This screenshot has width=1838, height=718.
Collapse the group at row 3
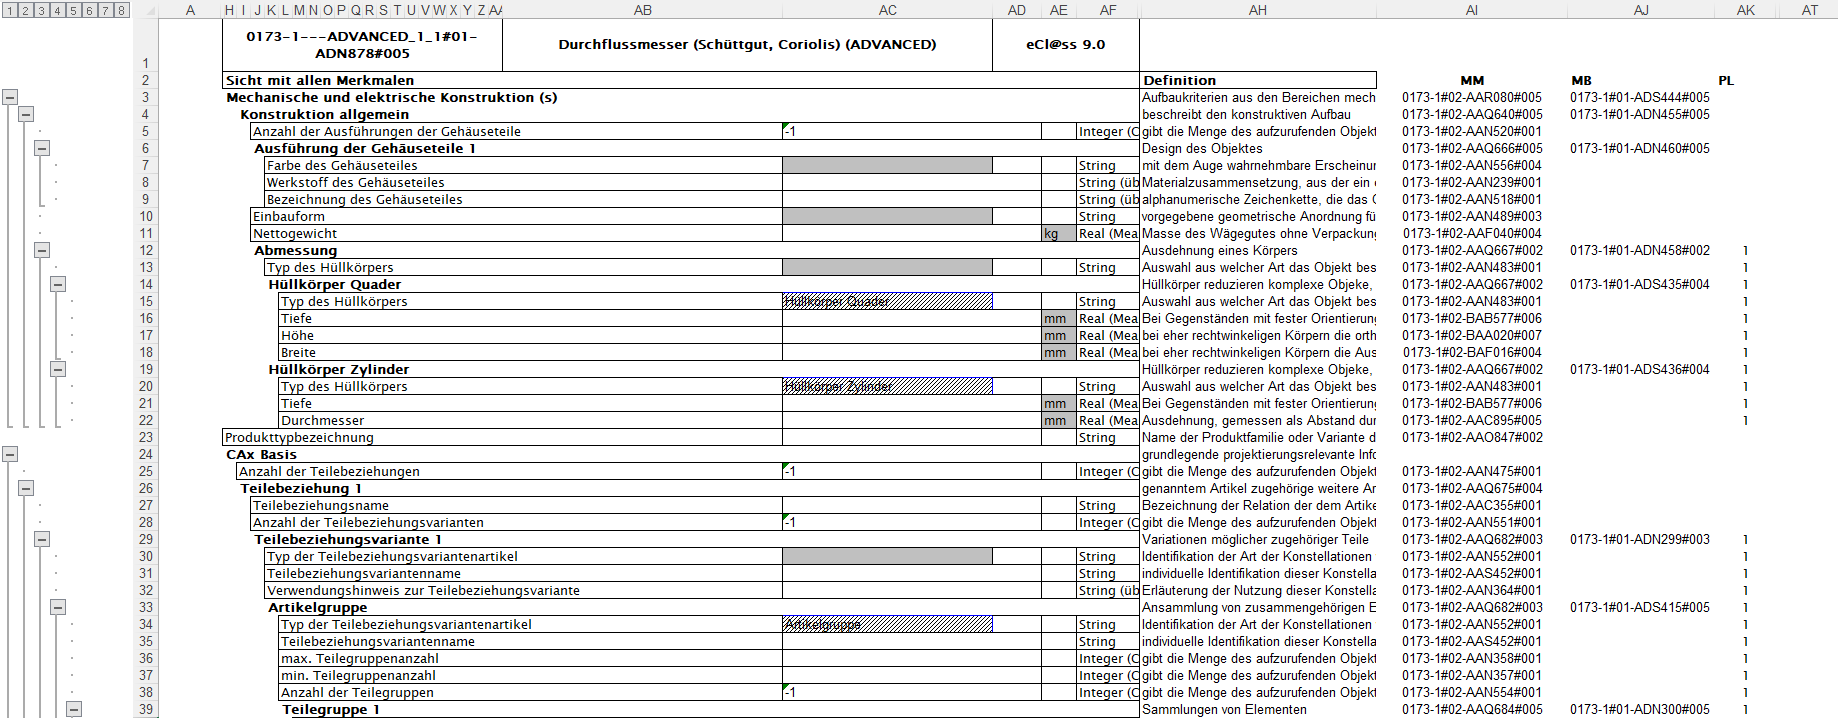[10, 97]
